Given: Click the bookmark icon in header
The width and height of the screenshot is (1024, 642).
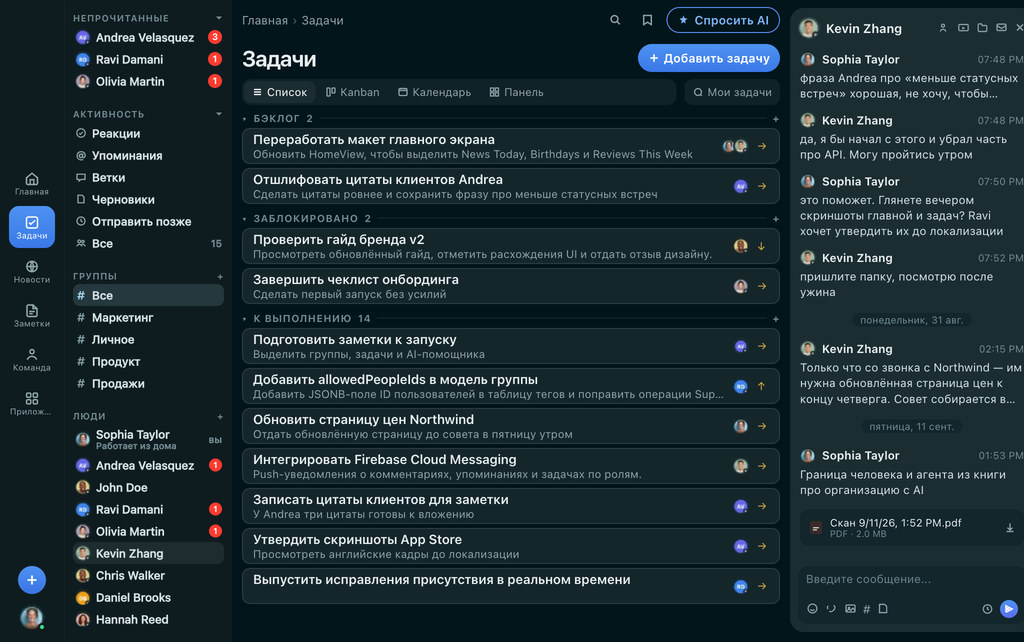Looking at the screenshot, I should tap(647, 20).
